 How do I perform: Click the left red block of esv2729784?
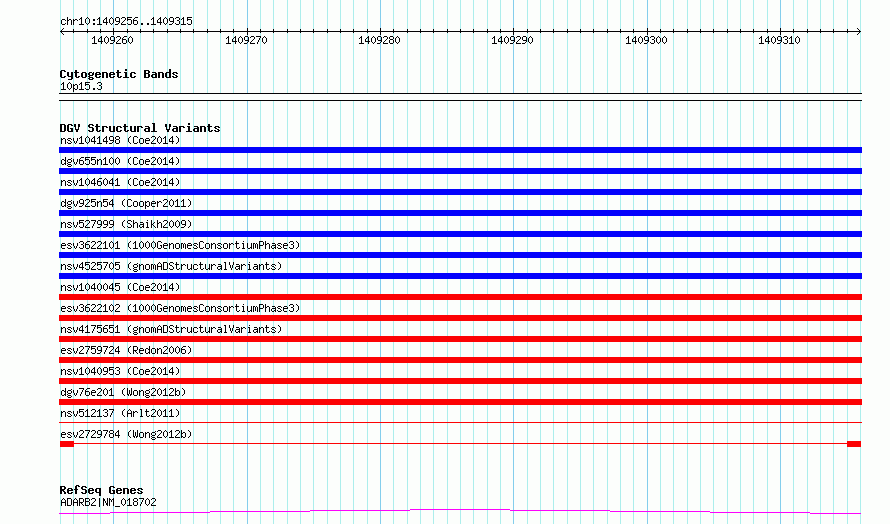tap(67, 444)
